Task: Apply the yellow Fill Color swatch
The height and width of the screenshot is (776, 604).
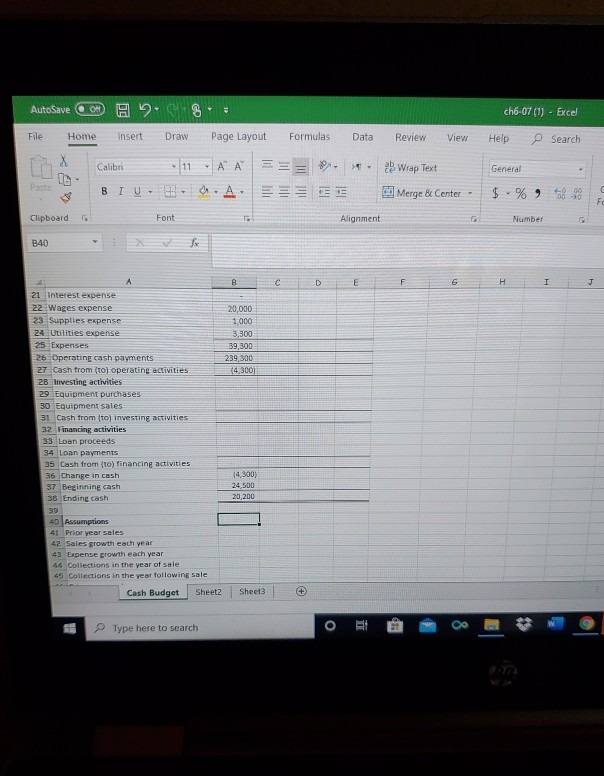Action: click(x=203, y=191)
